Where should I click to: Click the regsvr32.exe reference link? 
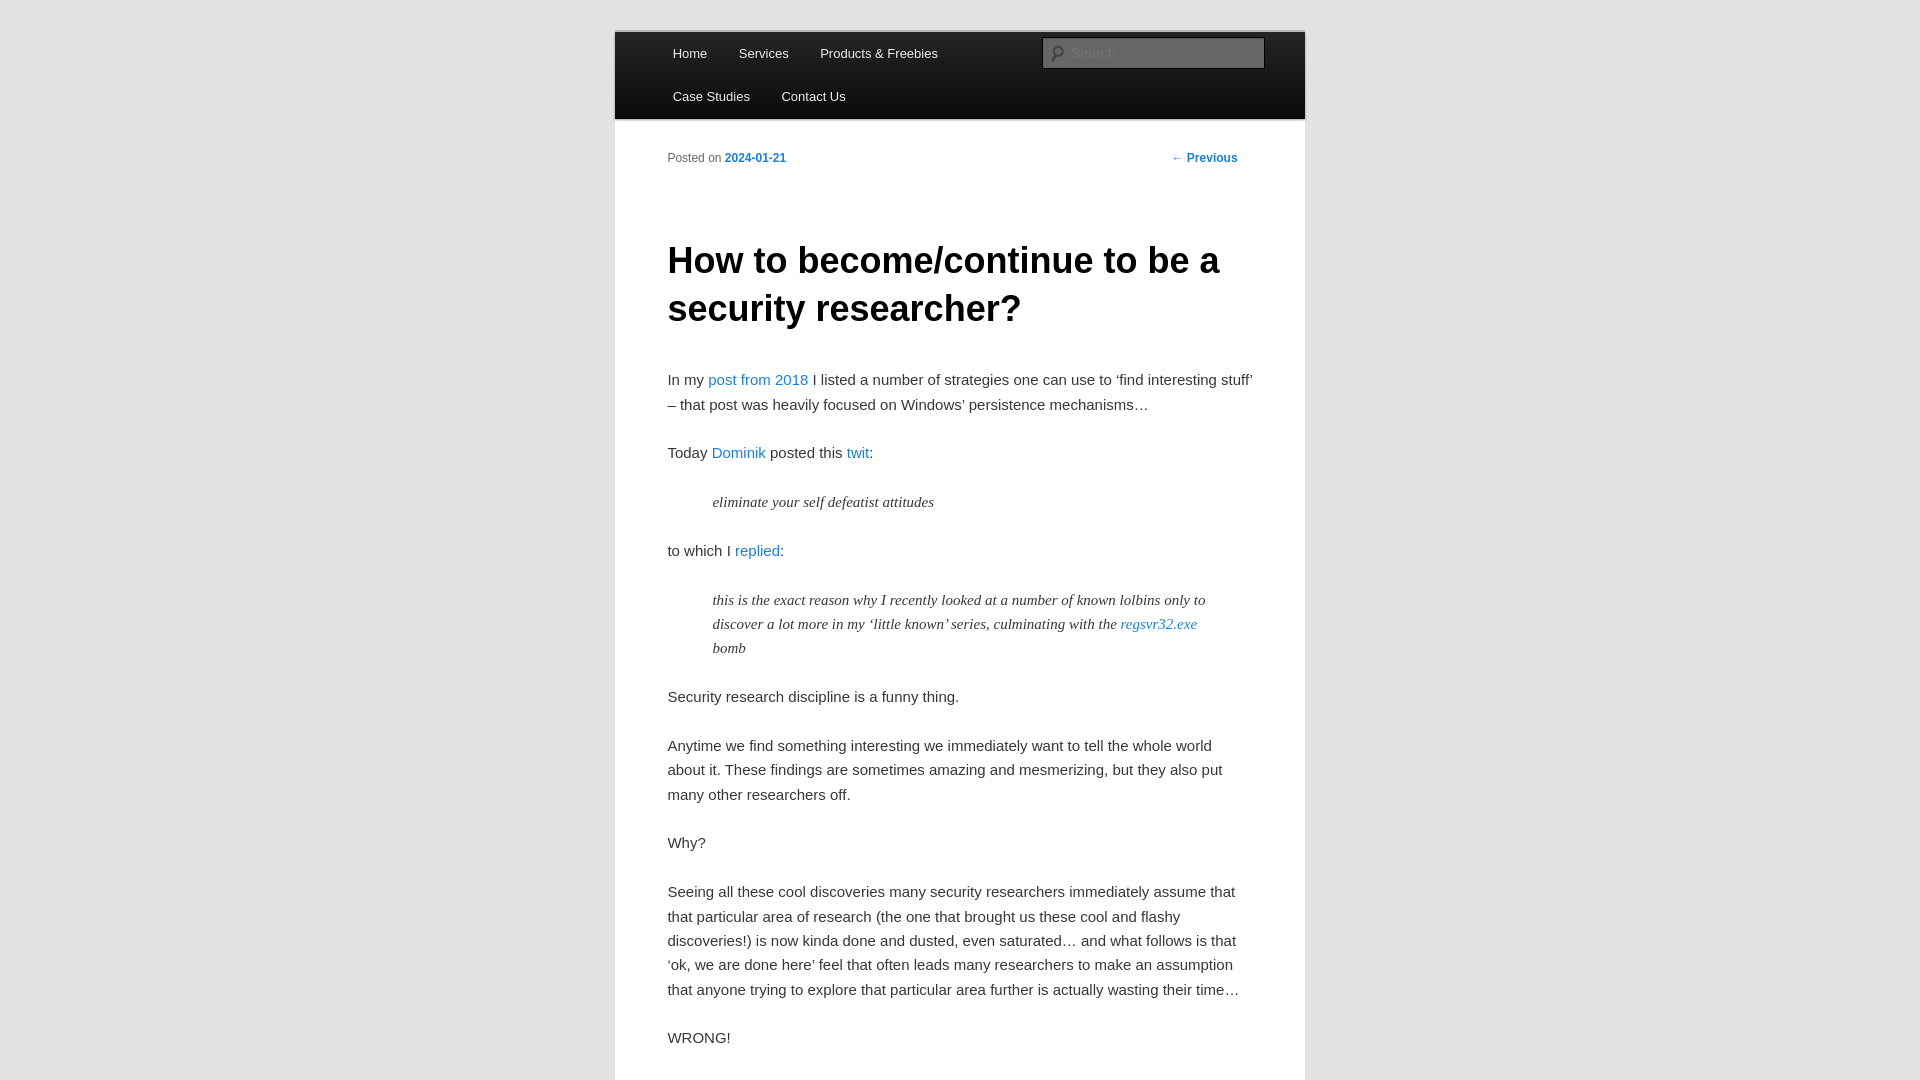pyautogui.click(x=1158, y=622)
